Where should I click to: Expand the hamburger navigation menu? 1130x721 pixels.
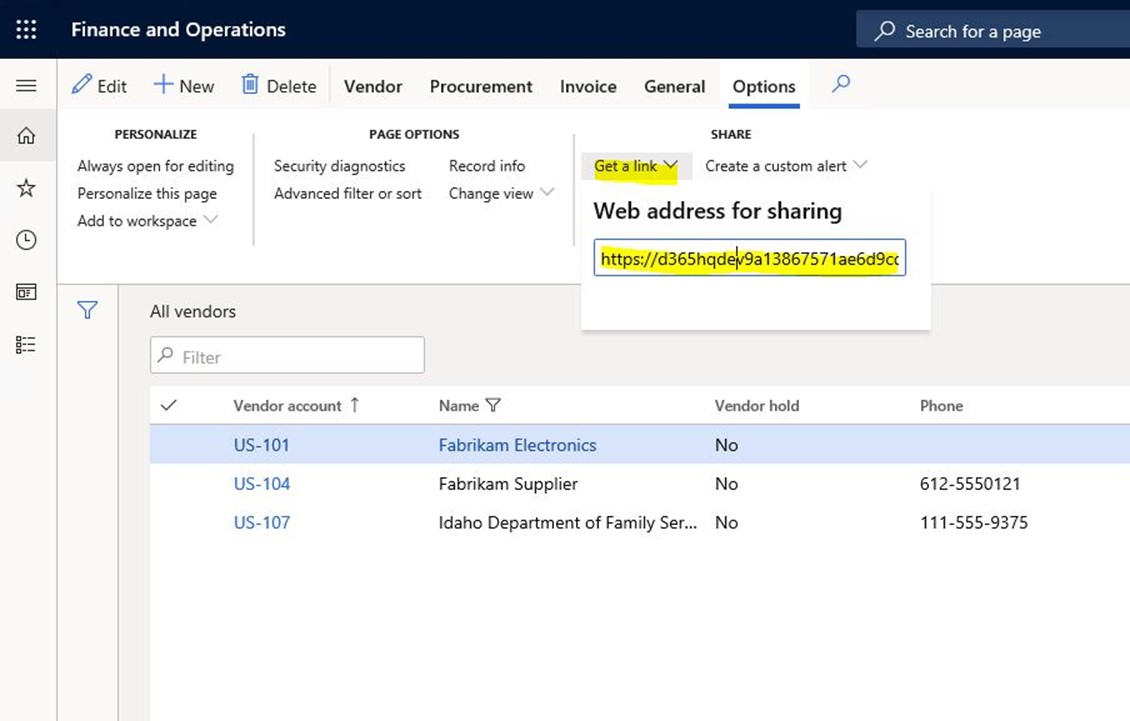click(x=27, y=86)
